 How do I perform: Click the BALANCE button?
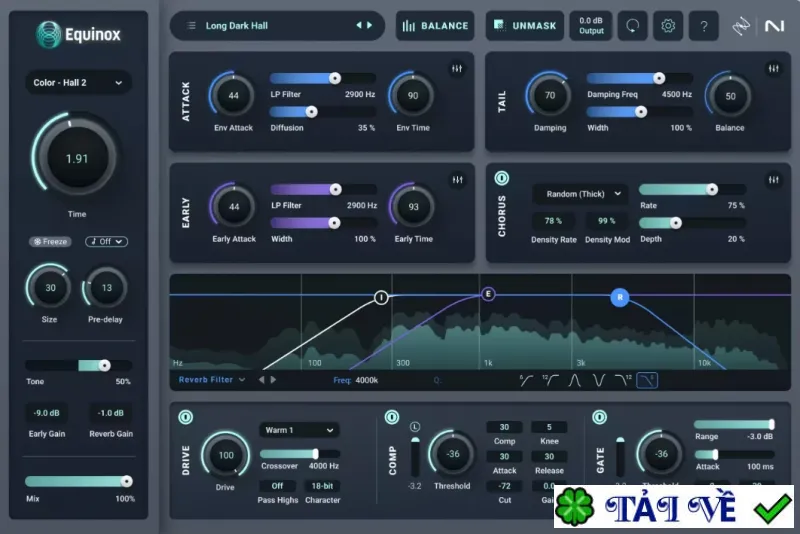[435, 26]
